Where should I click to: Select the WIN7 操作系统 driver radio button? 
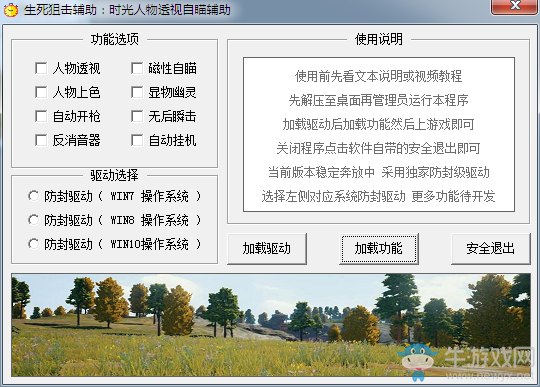pos(33,196)
